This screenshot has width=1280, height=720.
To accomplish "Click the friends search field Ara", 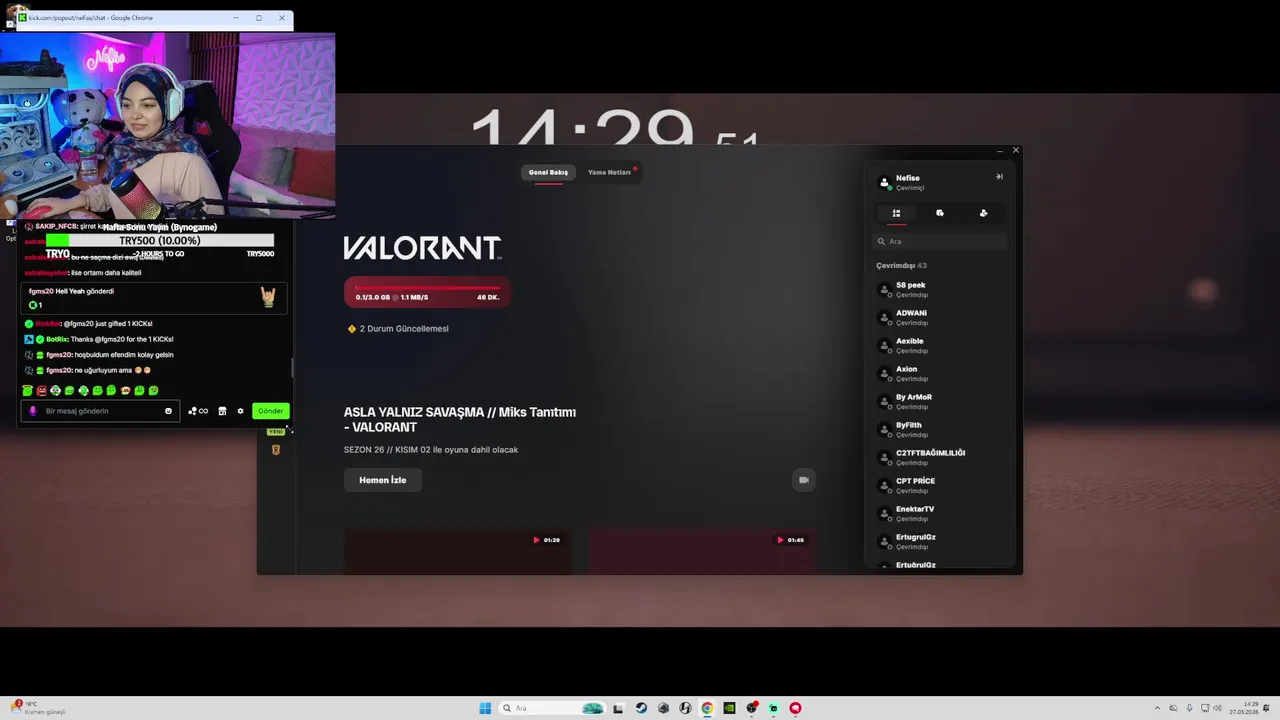I will [940, 241].
